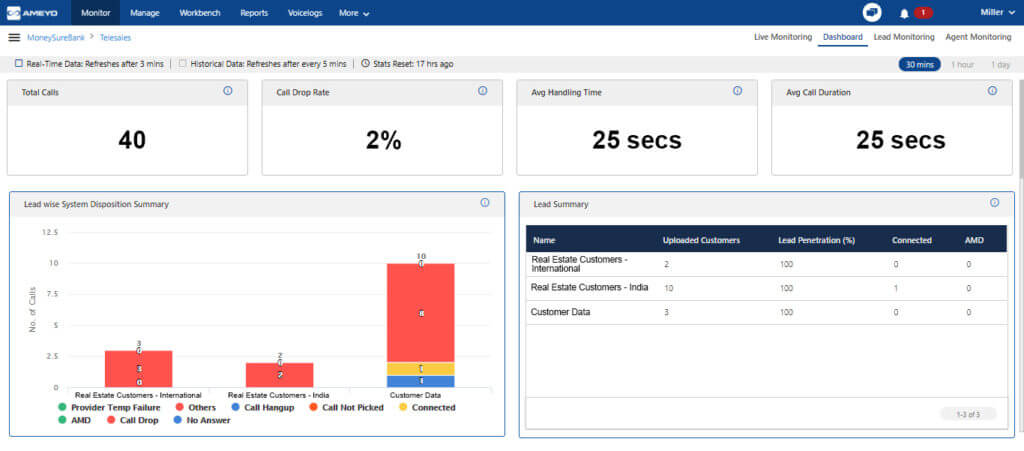Viewport: 1024px width, 451px height.
Task: Toggle Call Drop legend series
Action: pyautogui.click(x=132, y=420)
